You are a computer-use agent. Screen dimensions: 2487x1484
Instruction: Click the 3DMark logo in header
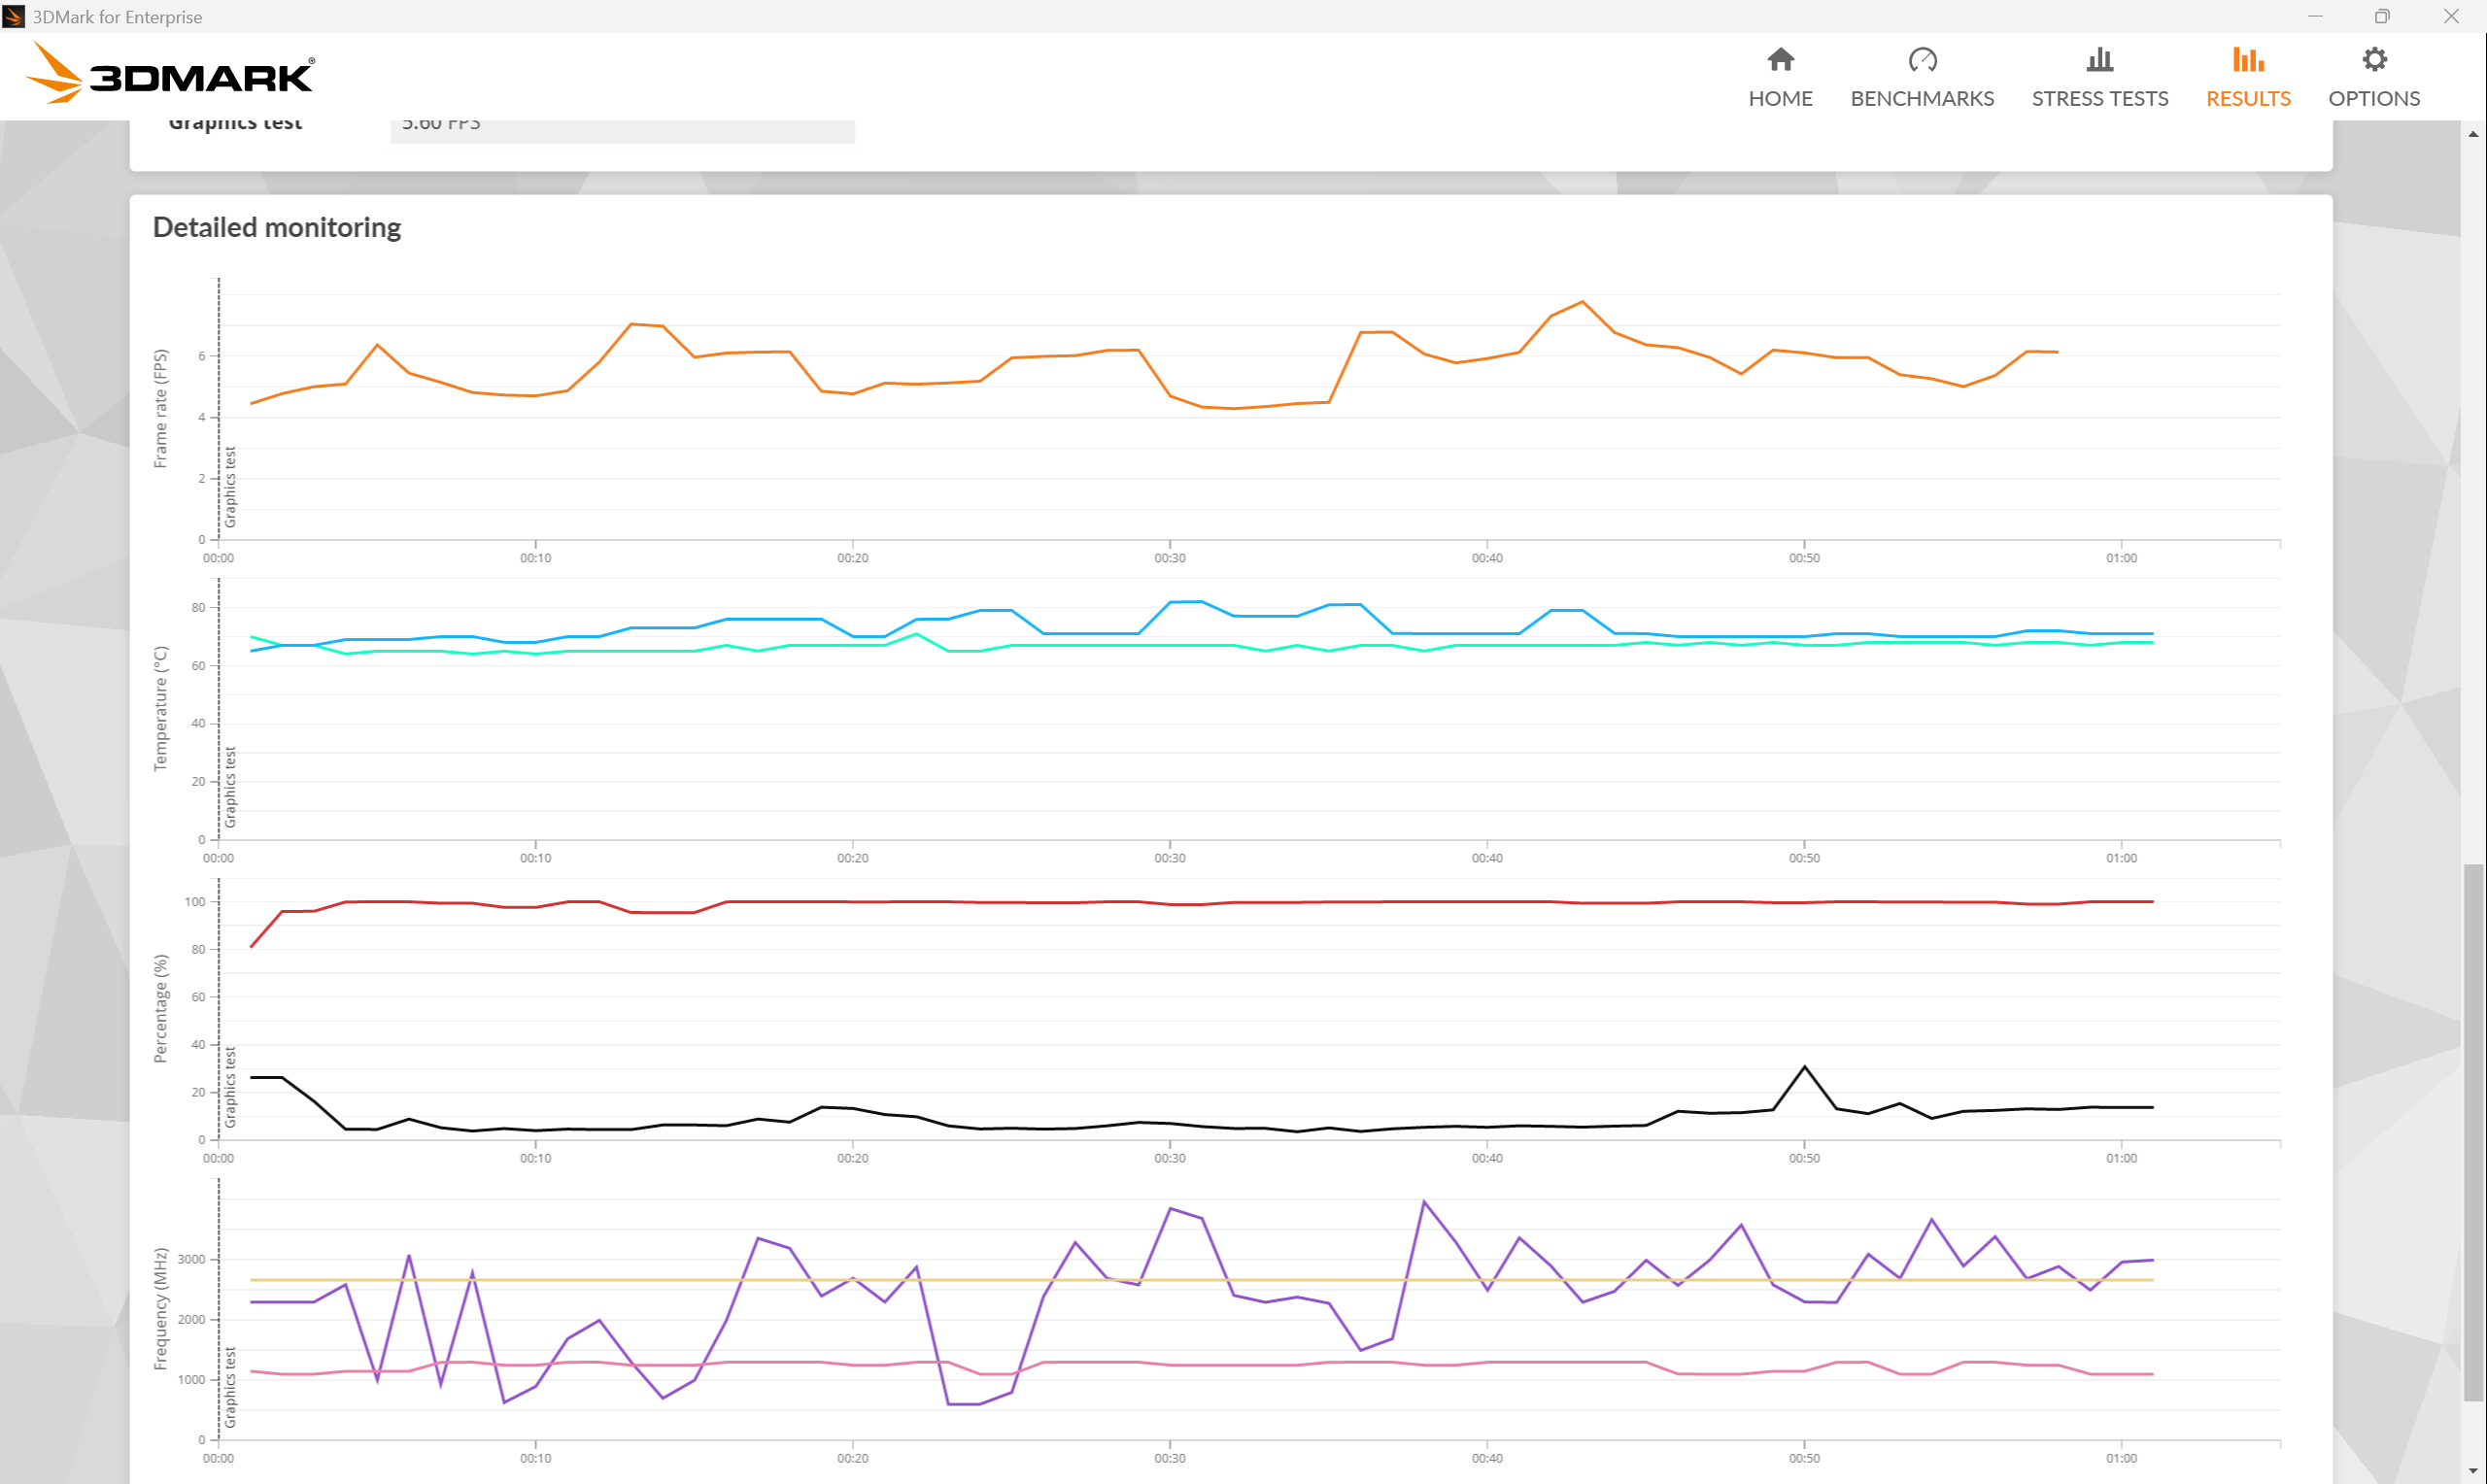click(x=170, y=74)
